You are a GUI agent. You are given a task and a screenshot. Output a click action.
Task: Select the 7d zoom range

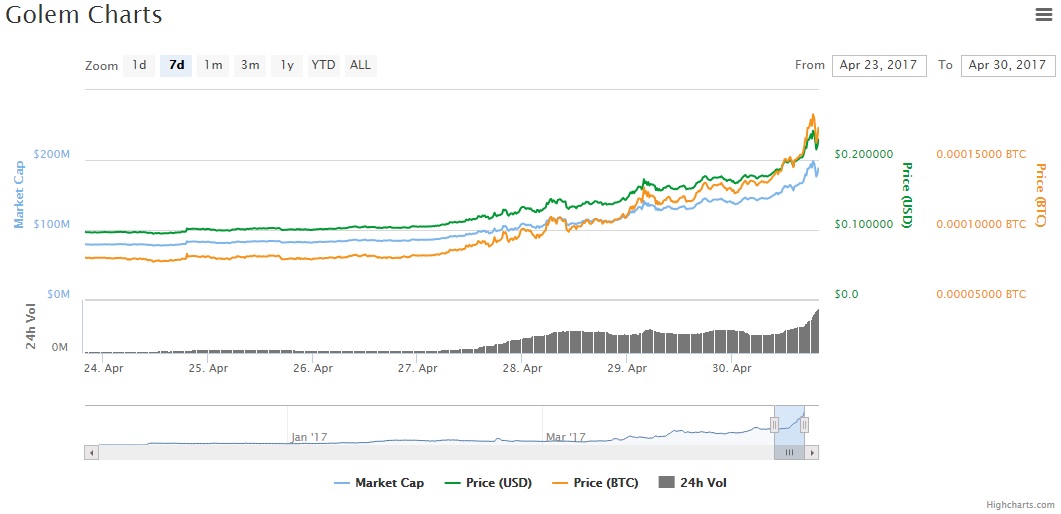tap(176, 66)
